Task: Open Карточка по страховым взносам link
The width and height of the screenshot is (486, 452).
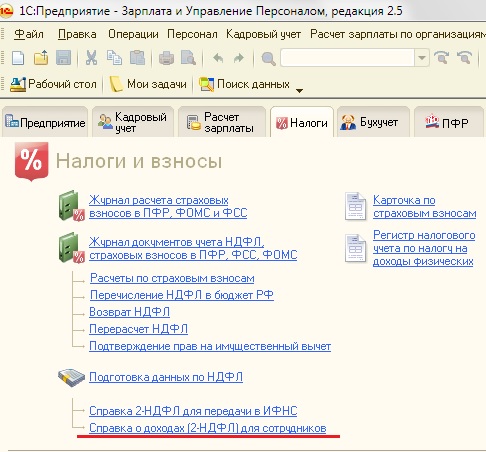Action: (425, 206)
